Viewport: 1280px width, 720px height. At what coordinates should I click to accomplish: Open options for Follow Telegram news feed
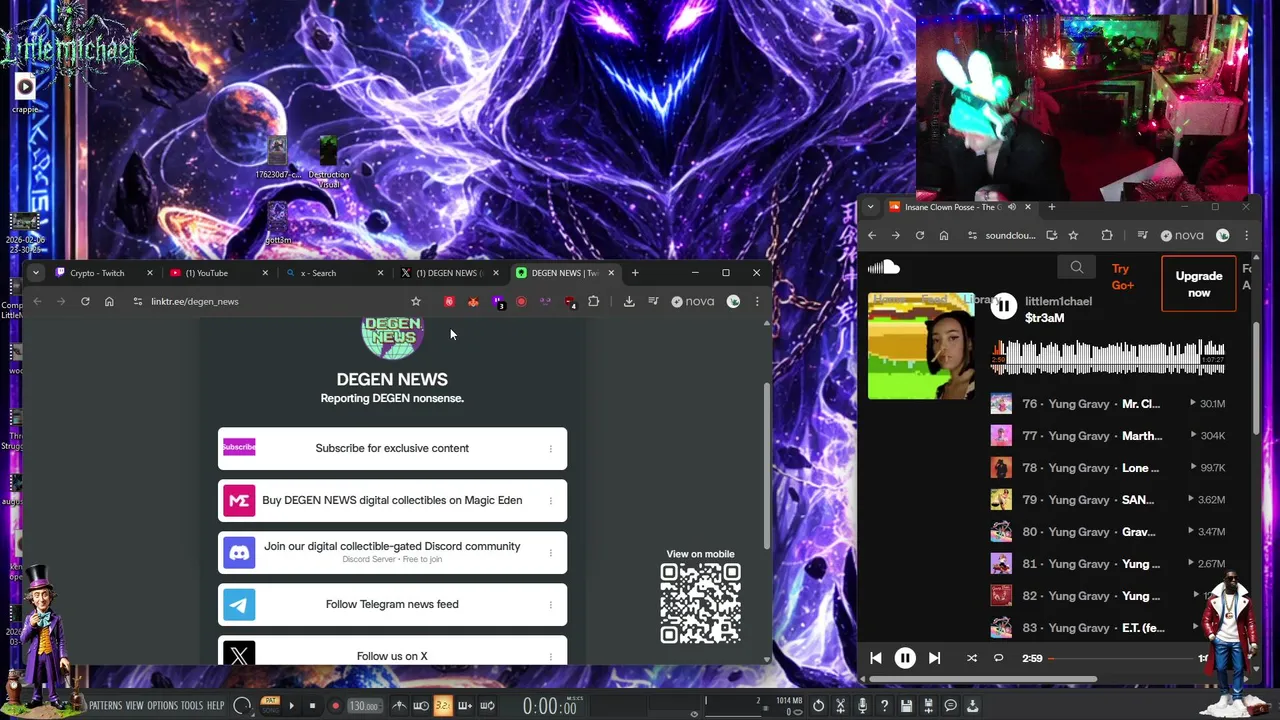pos(550,605)
